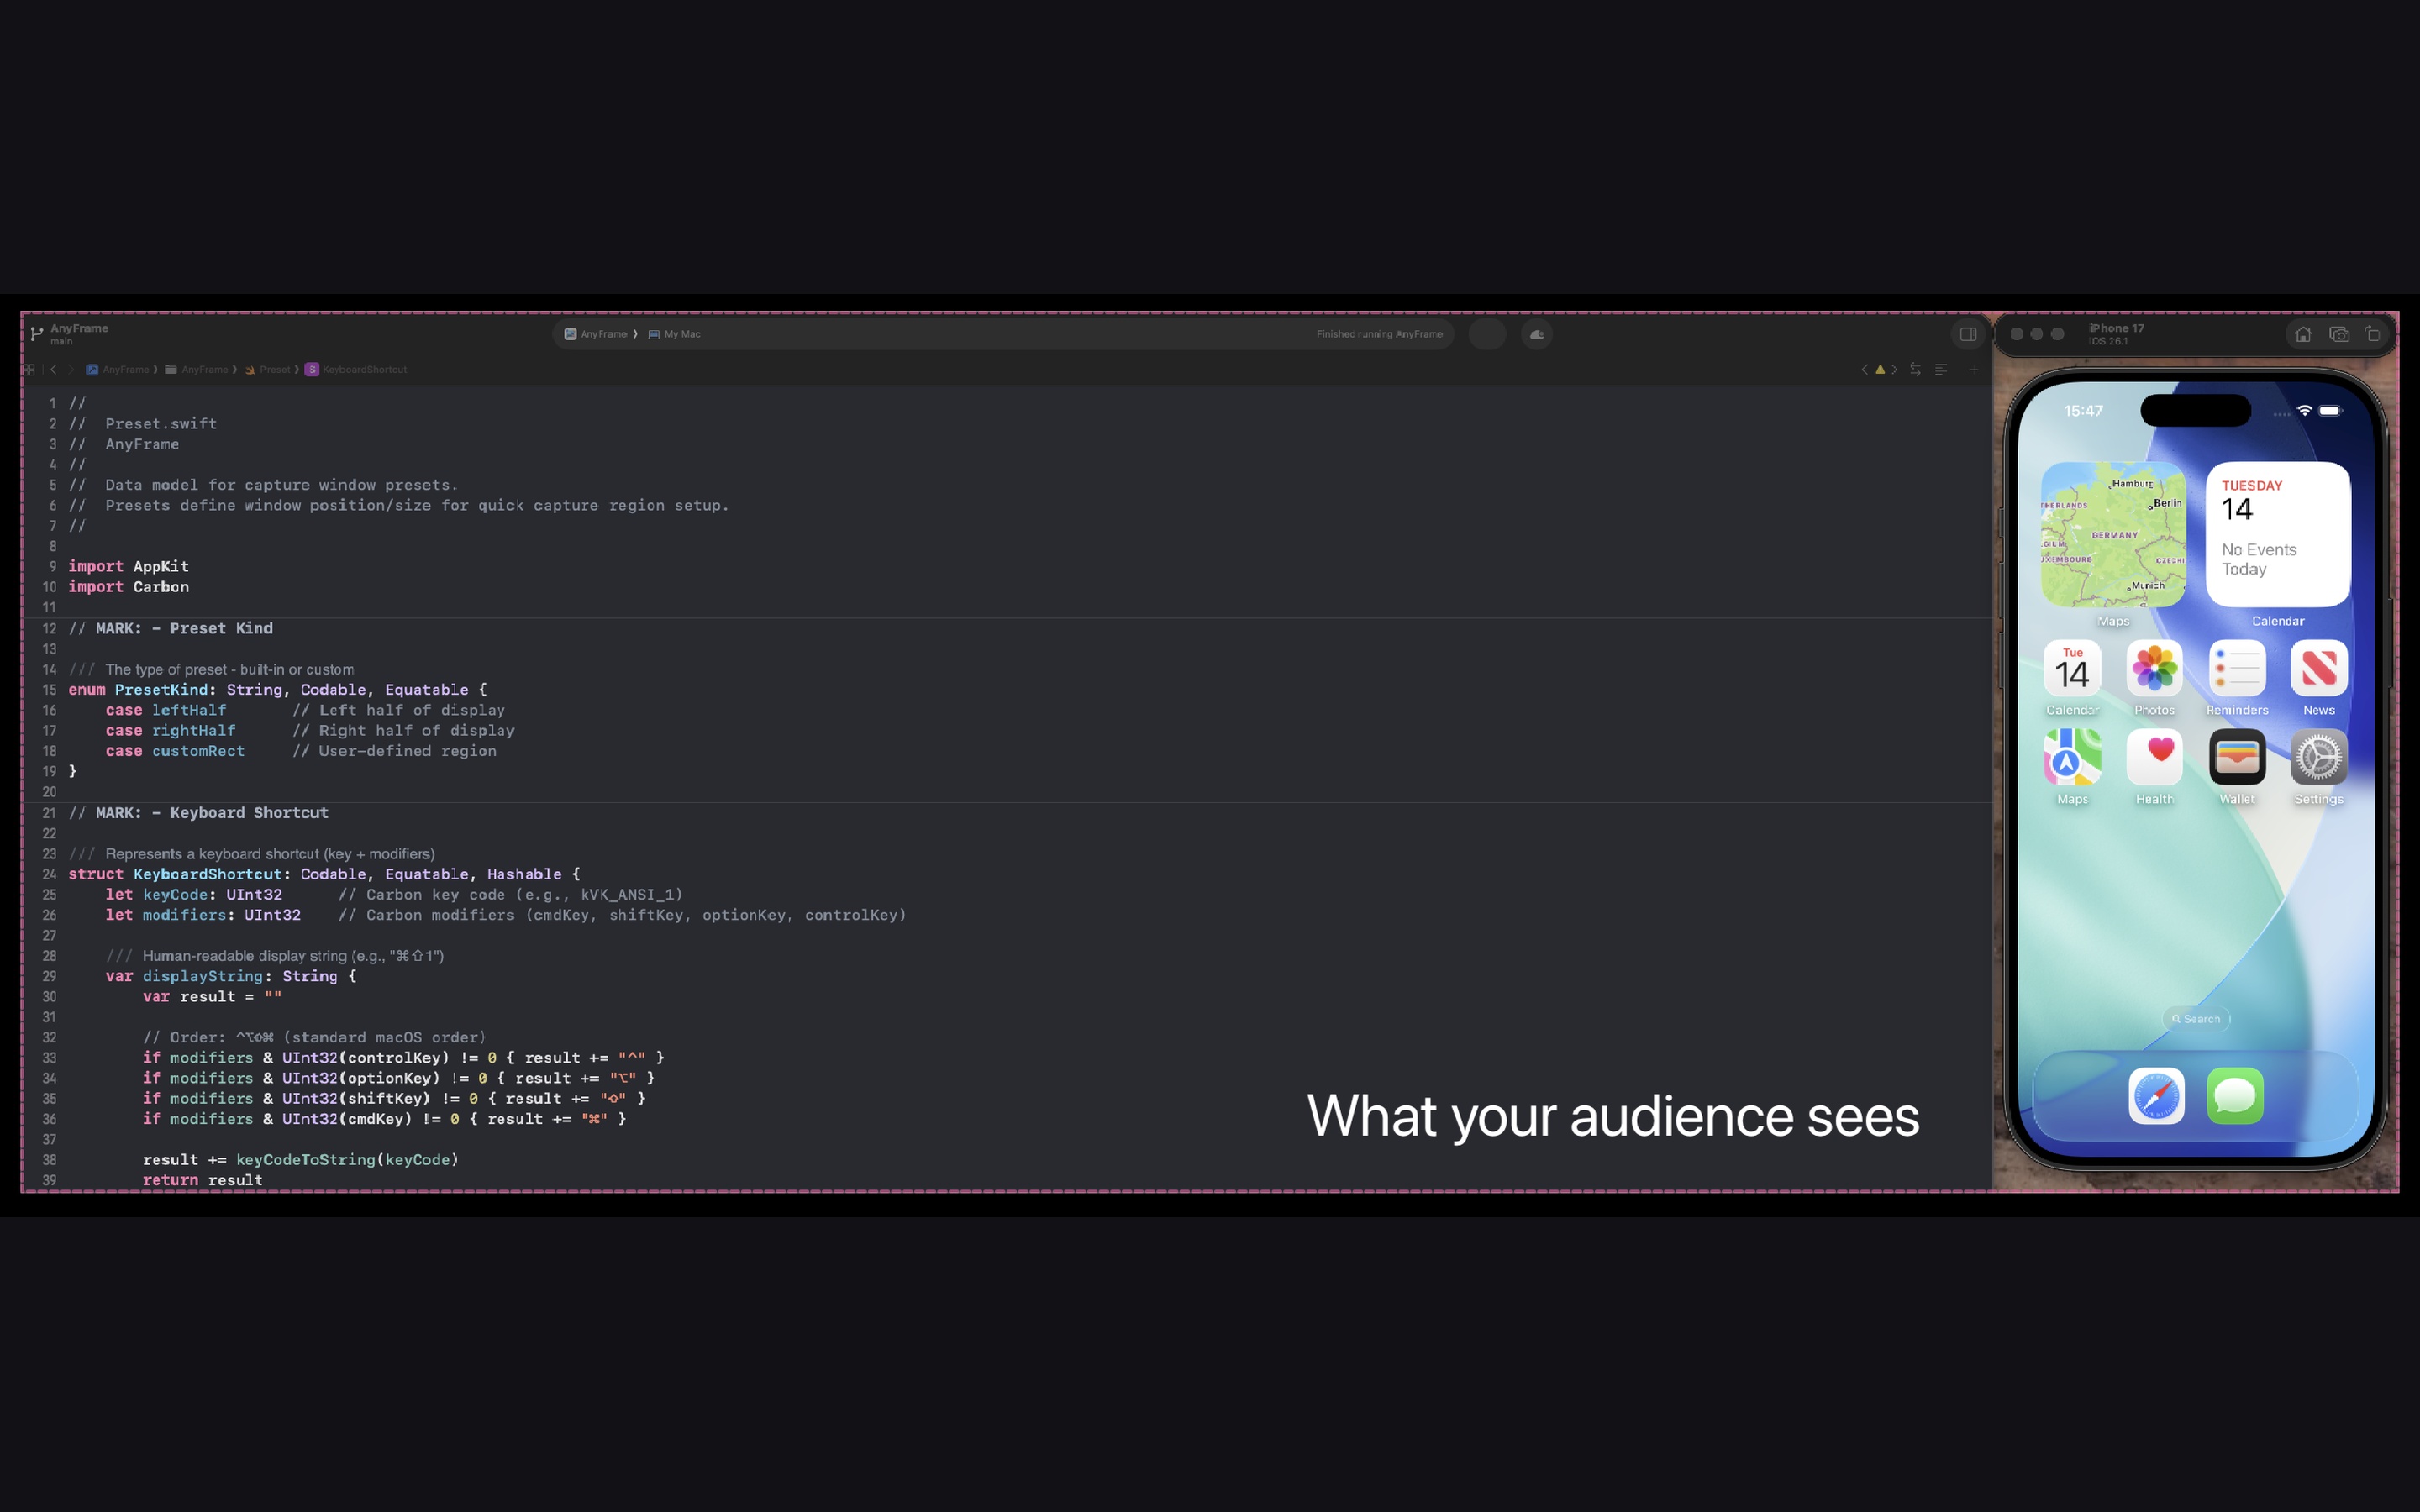Click 'case customRect' in the enum
This screenshot has width=2420, height=1512.
tap(175, 751)
